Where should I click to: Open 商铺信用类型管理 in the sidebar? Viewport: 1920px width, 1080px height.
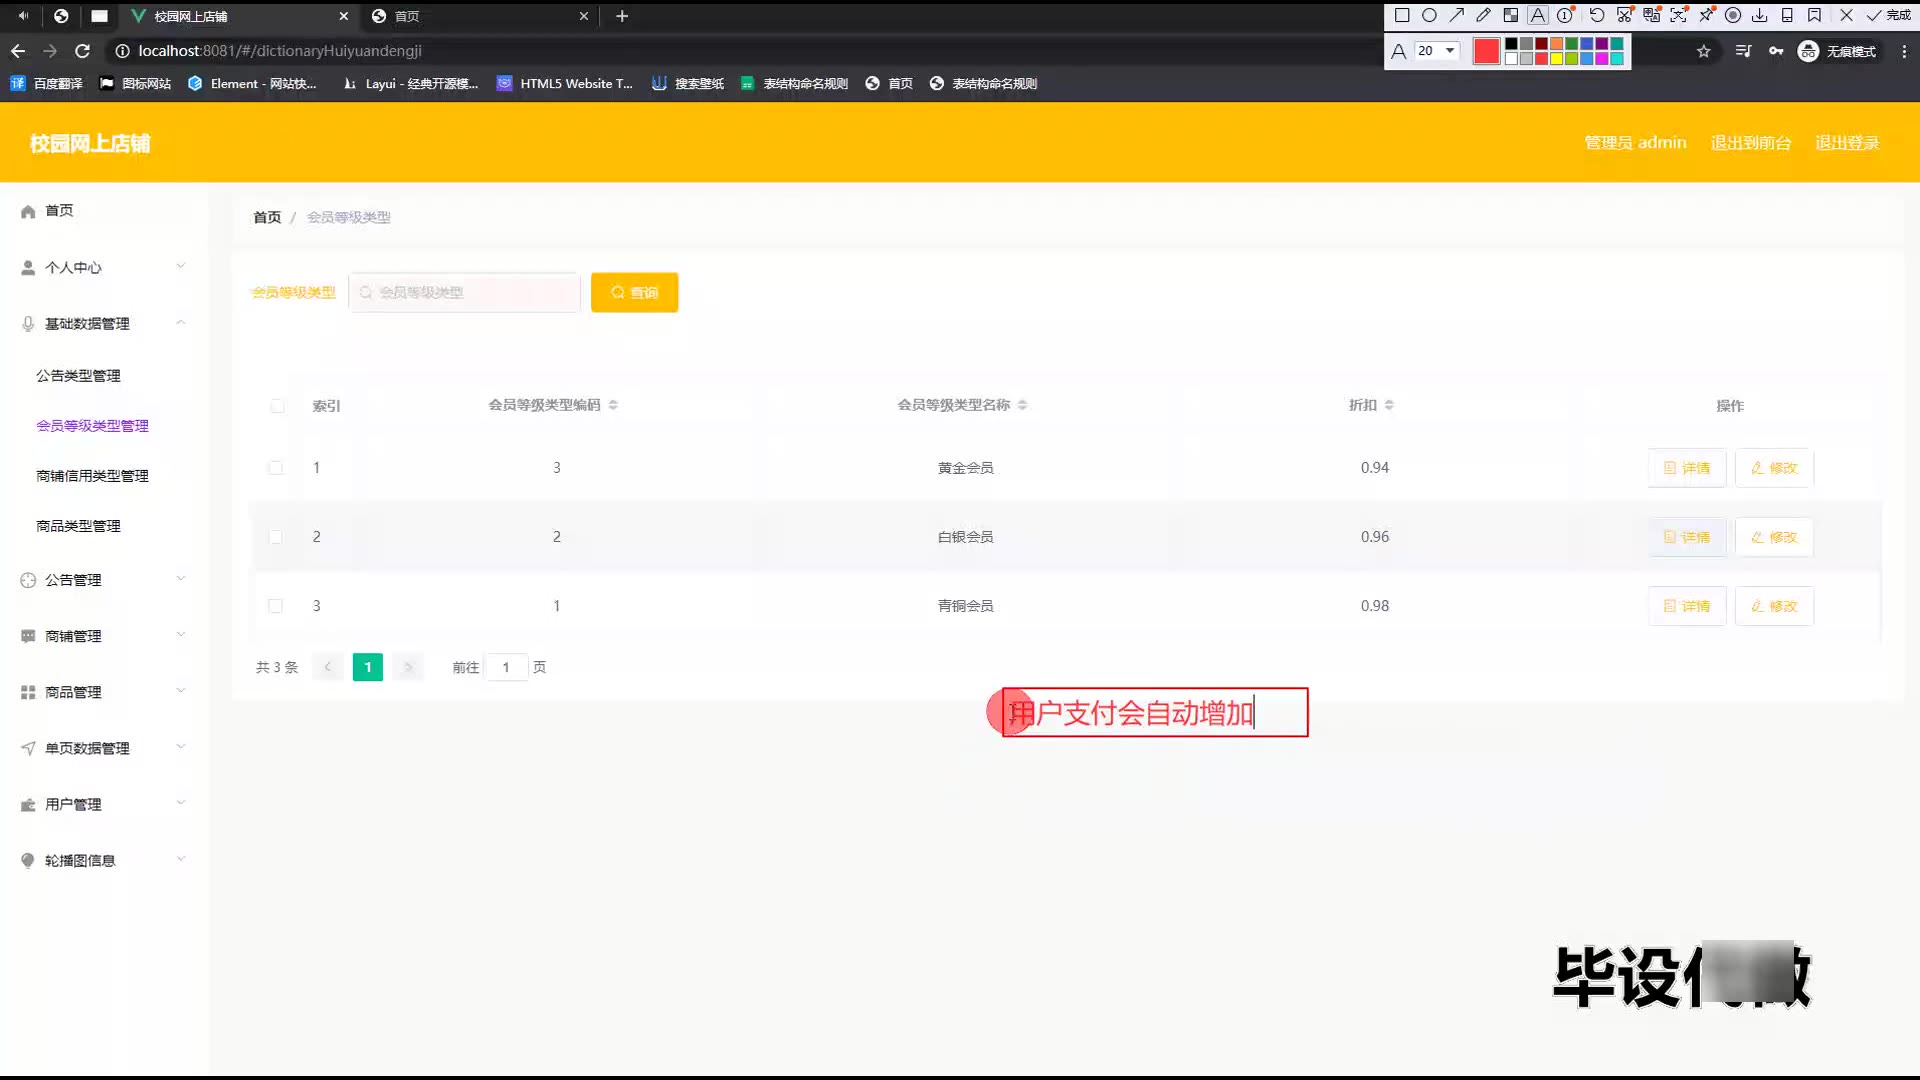coord(92,476)
